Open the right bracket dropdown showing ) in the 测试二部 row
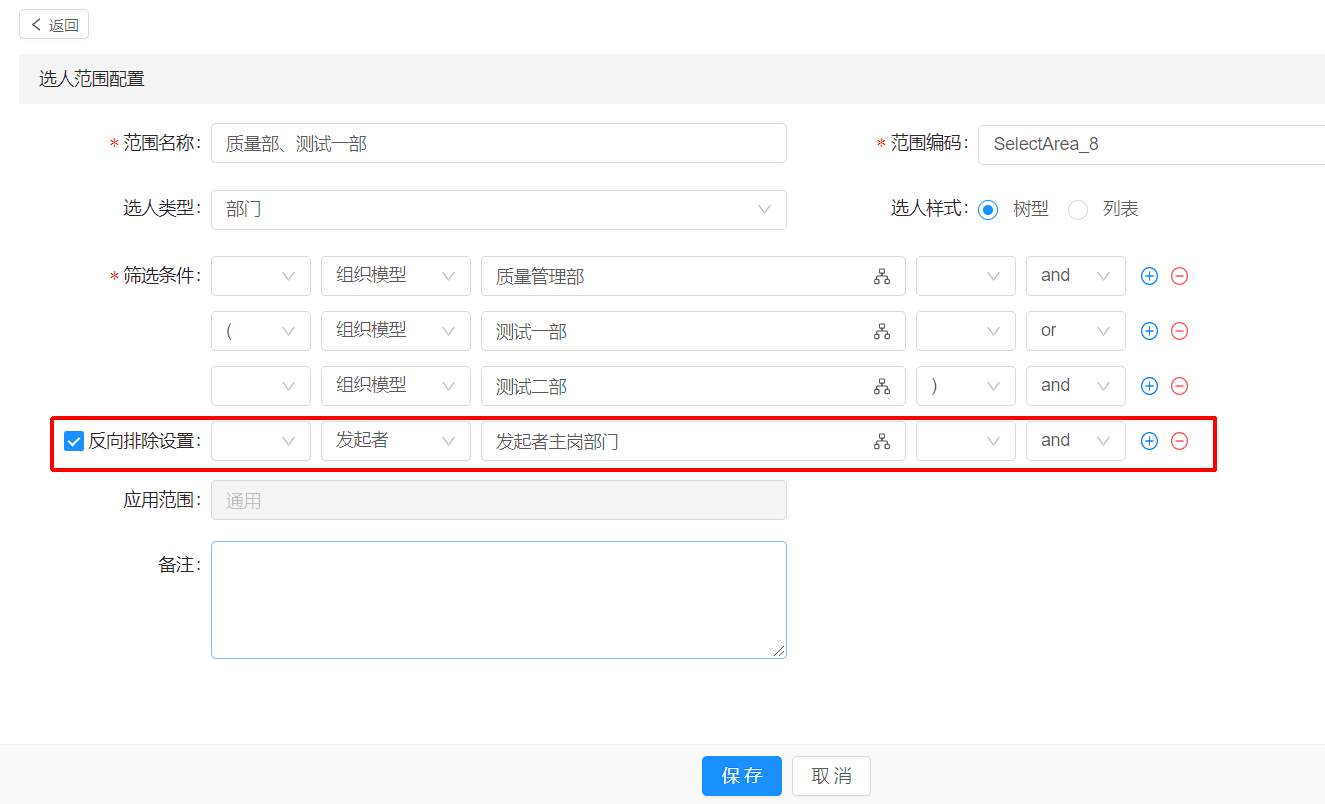Screen dimensions: 1325x804 point(966,386)
